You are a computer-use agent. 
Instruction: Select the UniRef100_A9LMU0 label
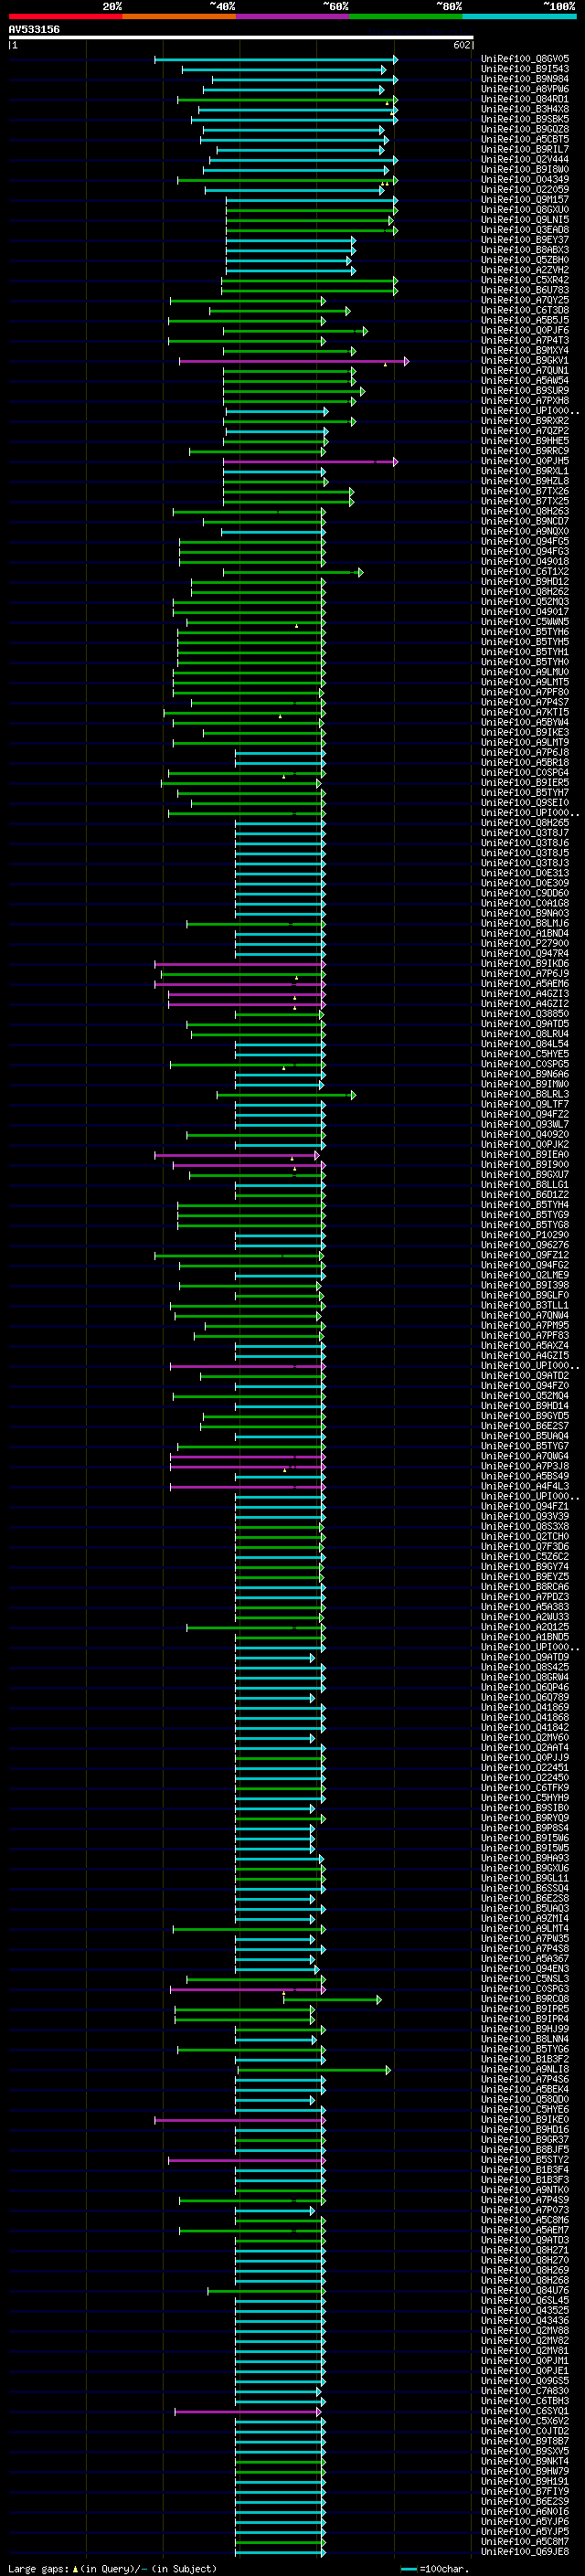525,672
